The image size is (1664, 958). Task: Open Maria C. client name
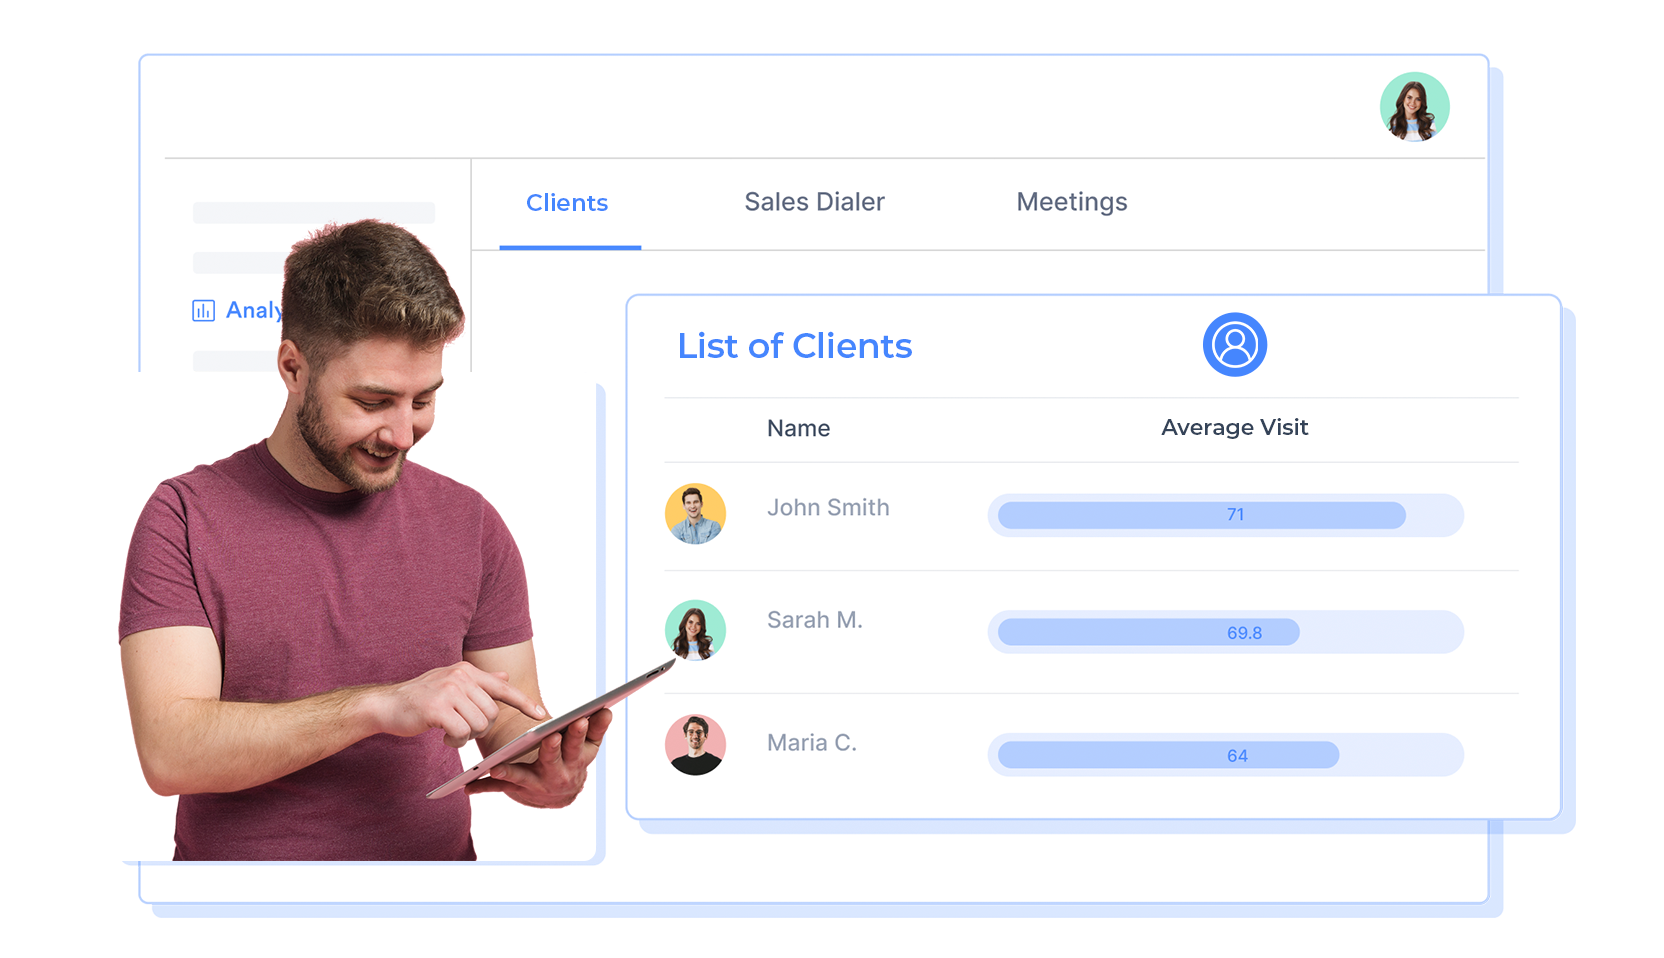pos(811,743)
